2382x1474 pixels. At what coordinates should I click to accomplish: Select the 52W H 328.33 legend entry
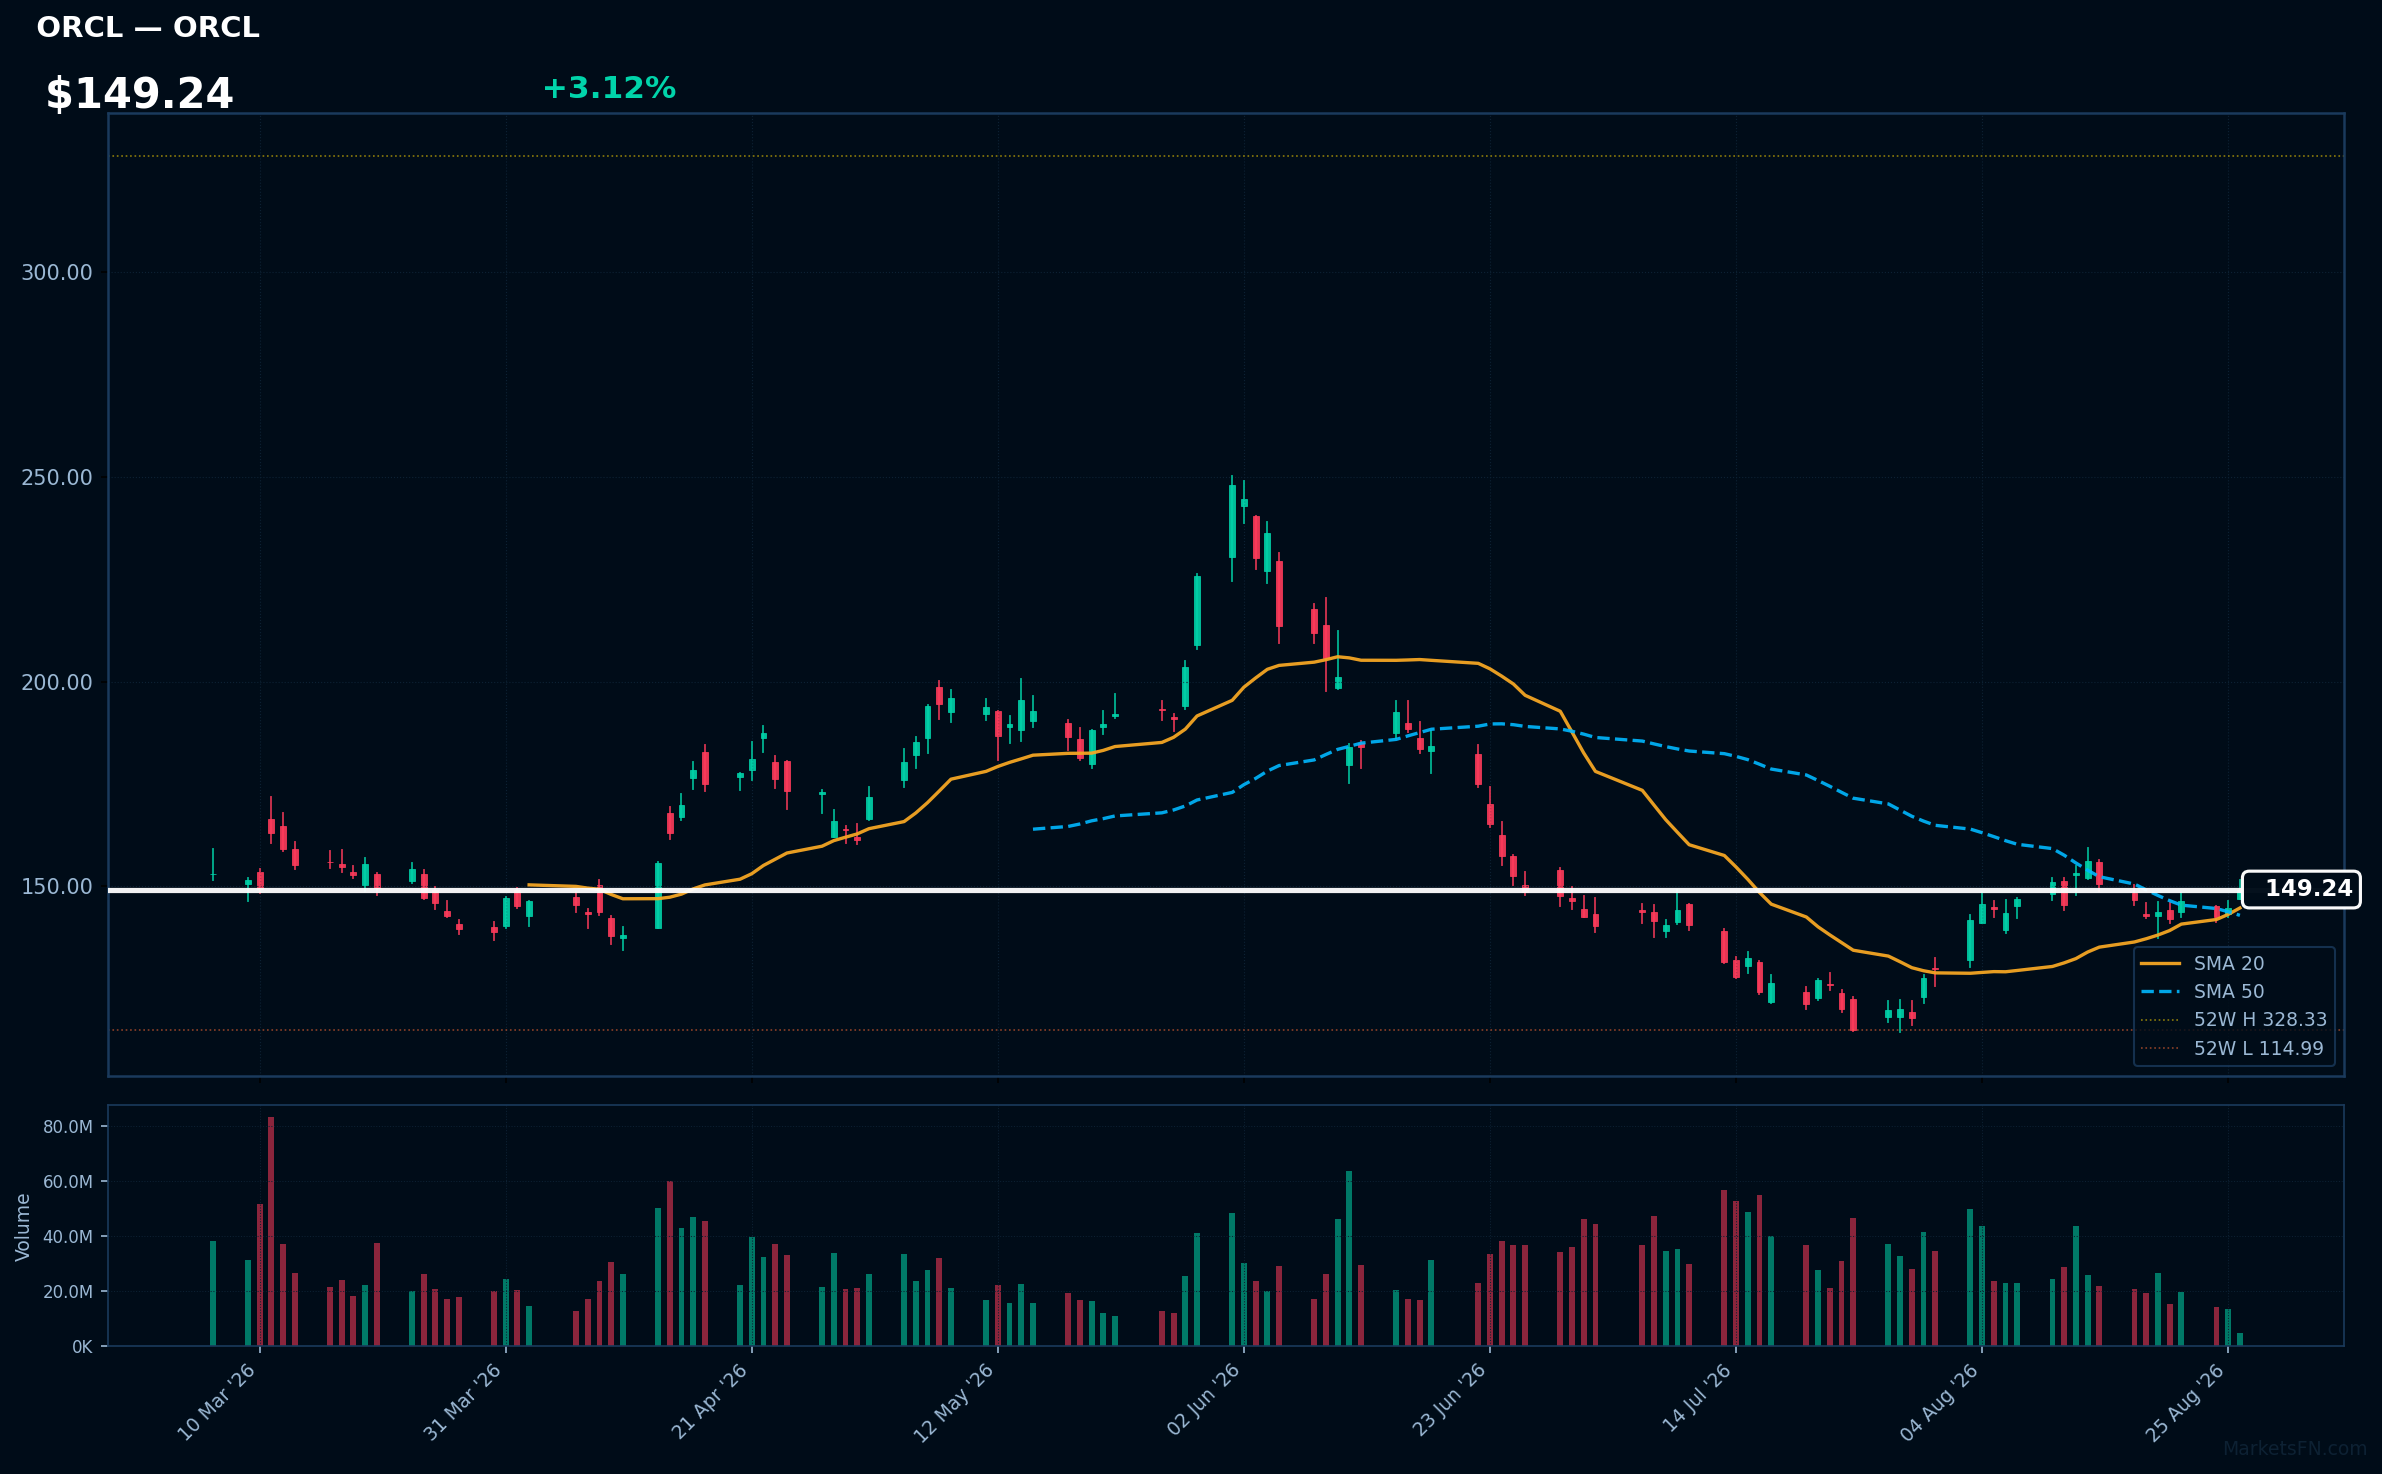pos(2234,1019)
